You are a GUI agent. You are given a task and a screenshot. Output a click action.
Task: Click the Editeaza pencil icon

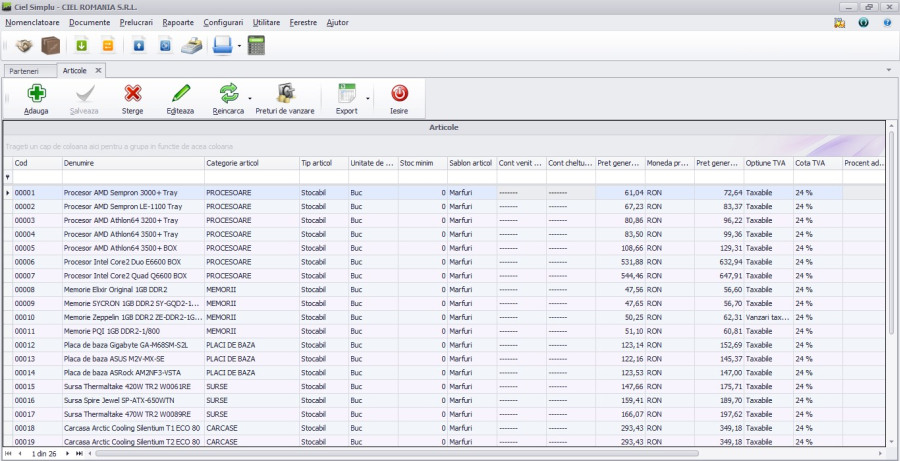(x=180, y=94)
